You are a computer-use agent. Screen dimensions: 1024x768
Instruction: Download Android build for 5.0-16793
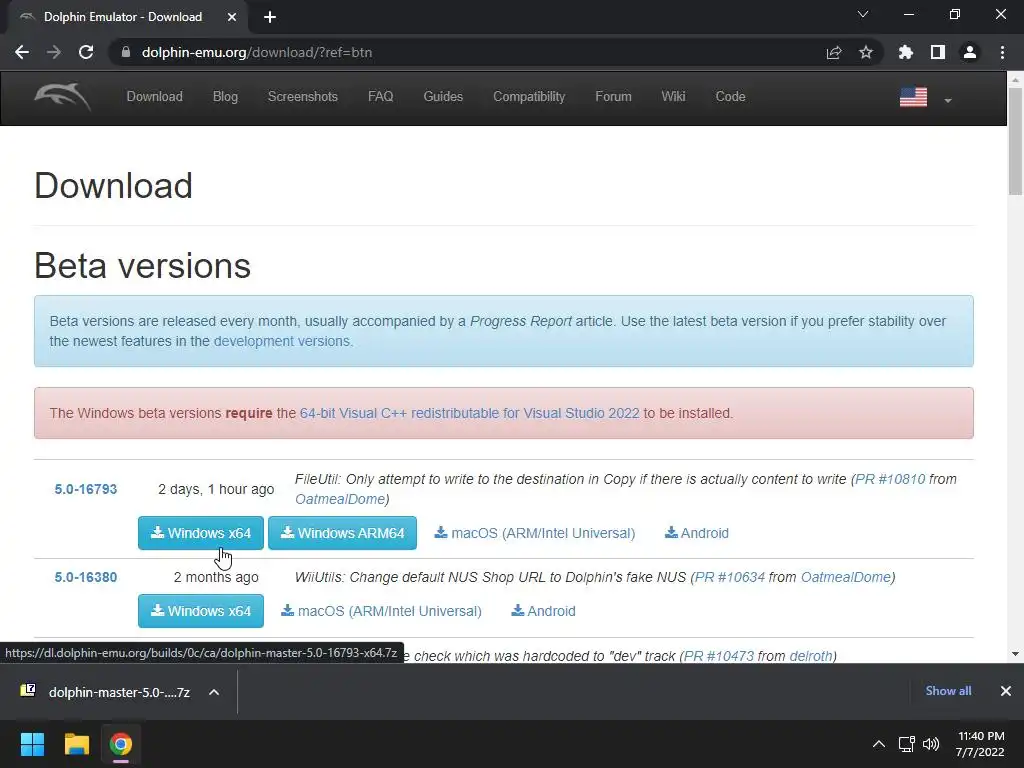point(697,533)
